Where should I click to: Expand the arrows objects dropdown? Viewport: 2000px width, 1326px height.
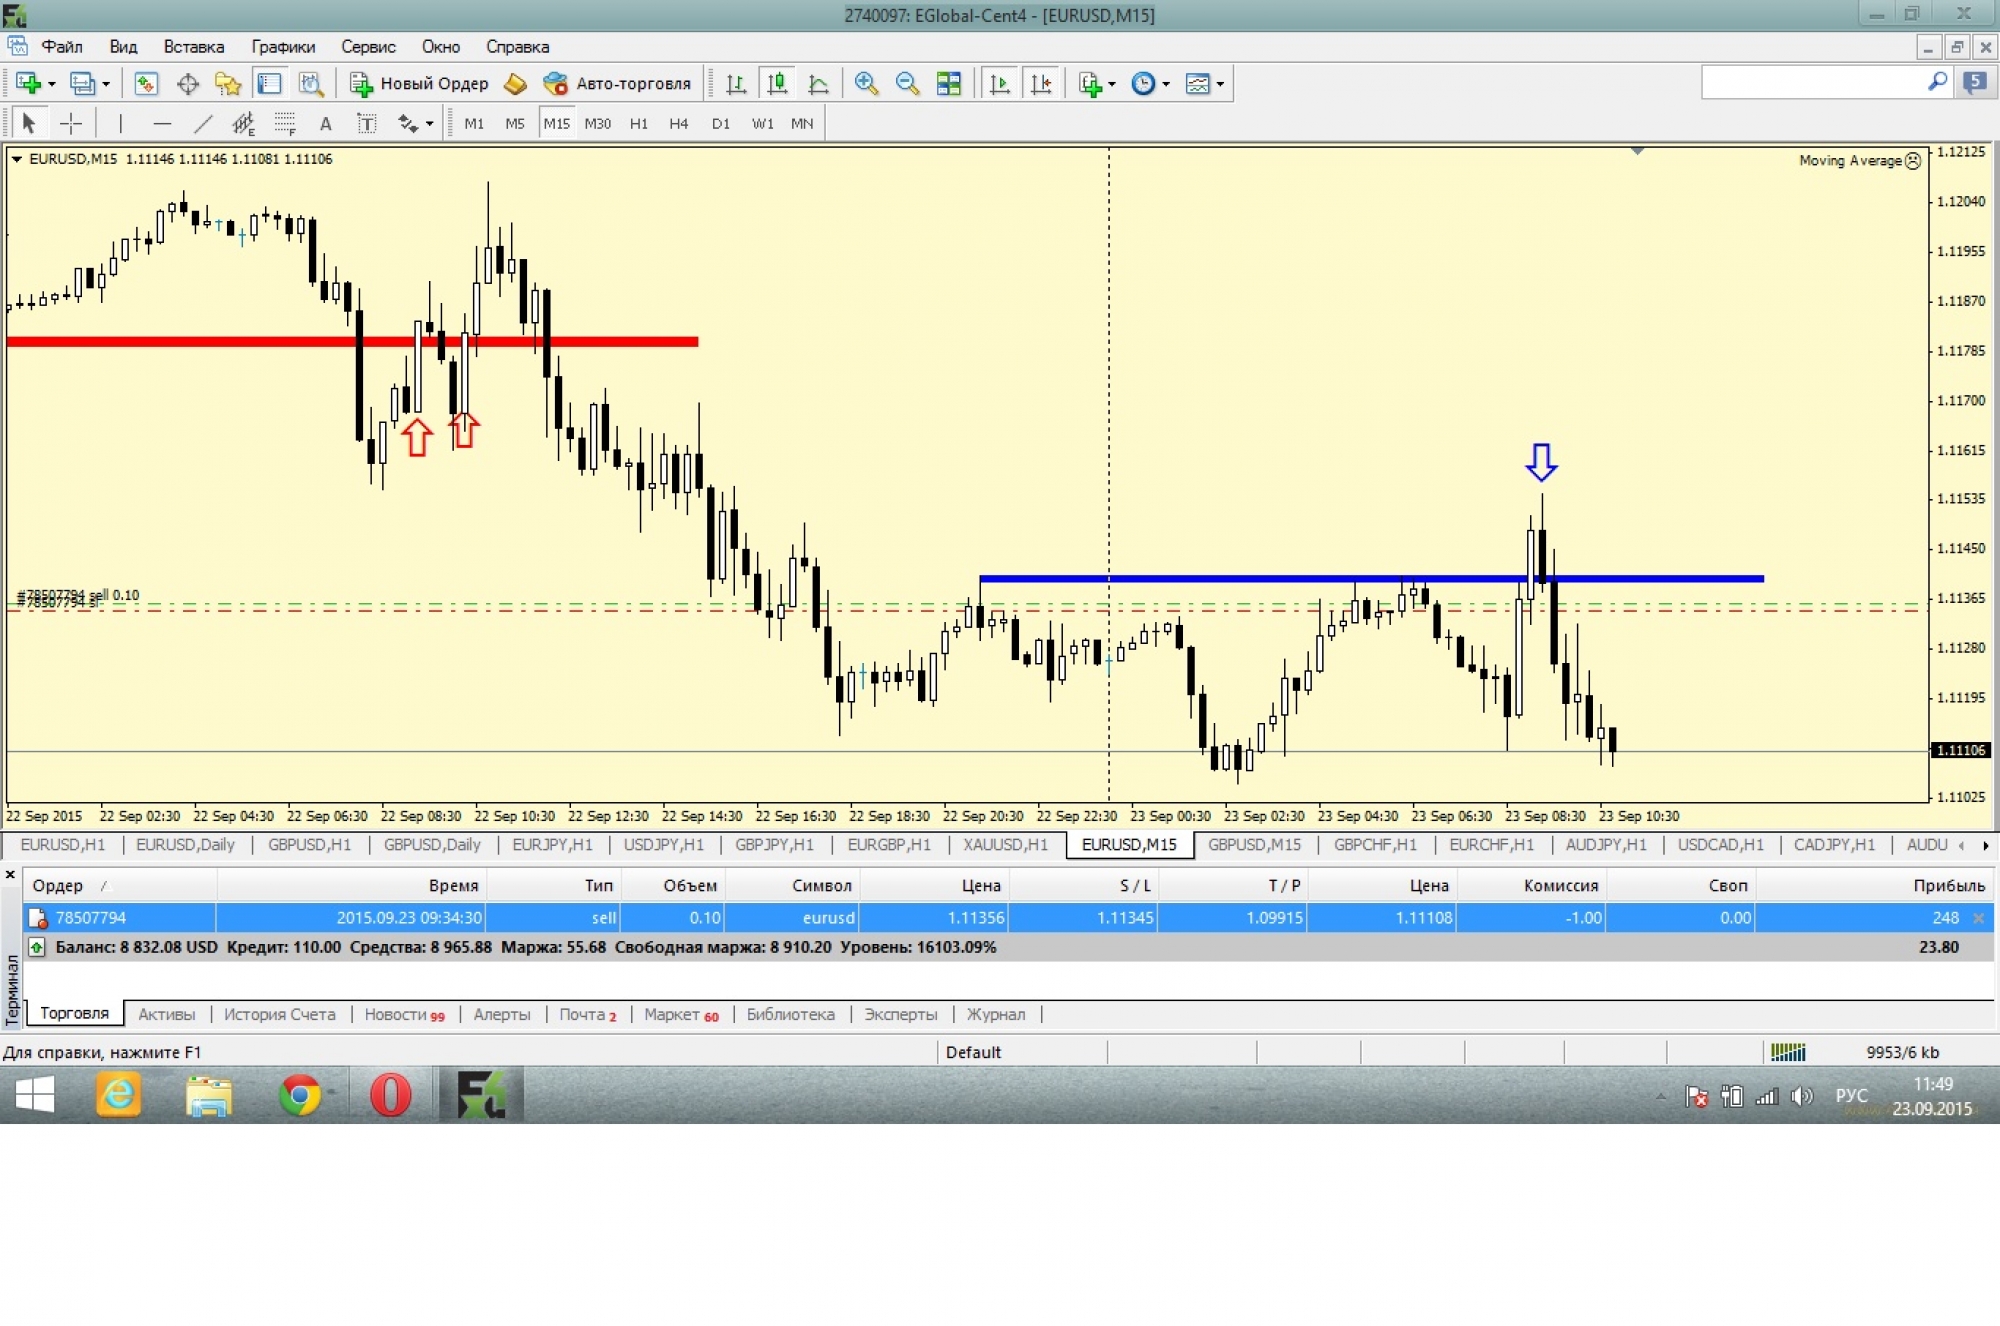click(429, 124)
